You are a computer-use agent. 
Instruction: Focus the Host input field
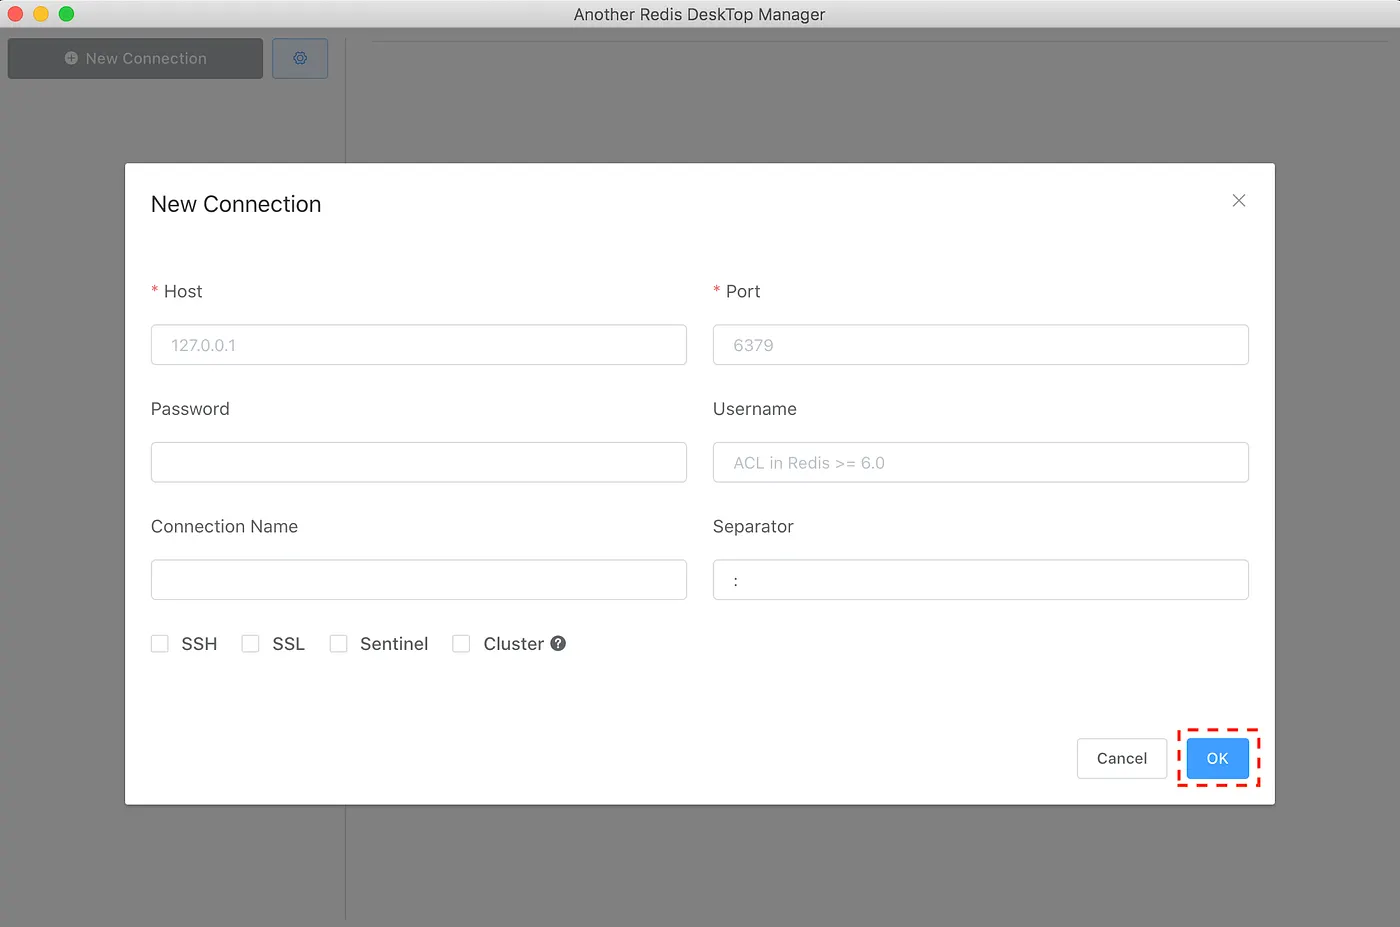pyautogui.click(x=418, y=345)
